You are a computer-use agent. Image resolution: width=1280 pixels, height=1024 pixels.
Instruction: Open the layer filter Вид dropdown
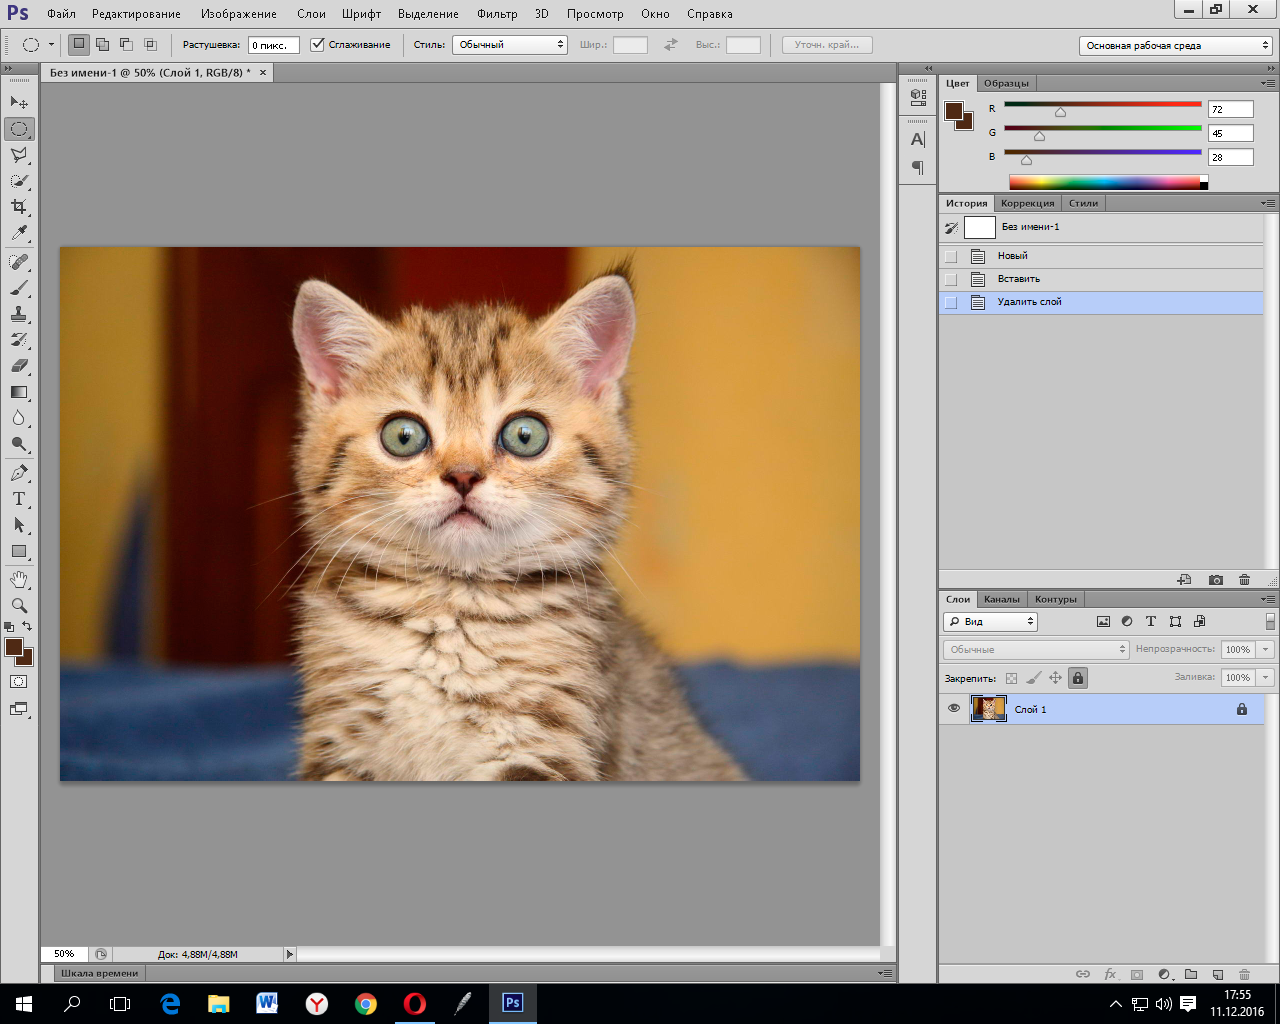(x=990, y=622)
